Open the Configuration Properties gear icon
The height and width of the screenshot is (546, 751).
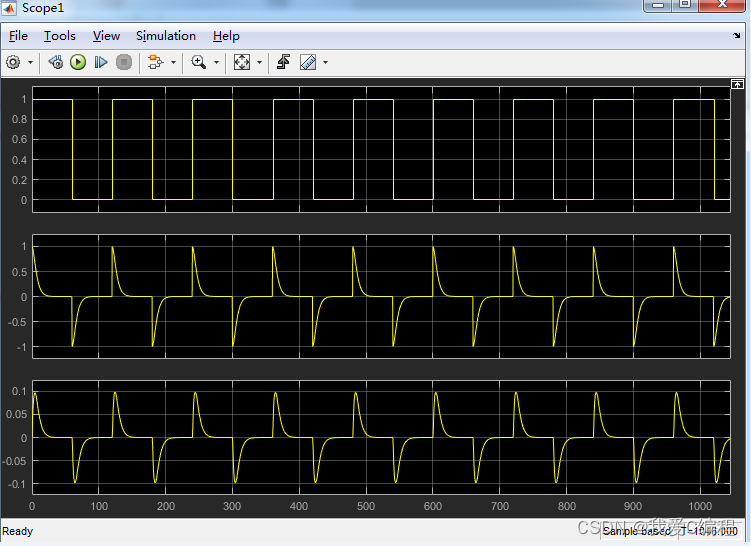13,62
